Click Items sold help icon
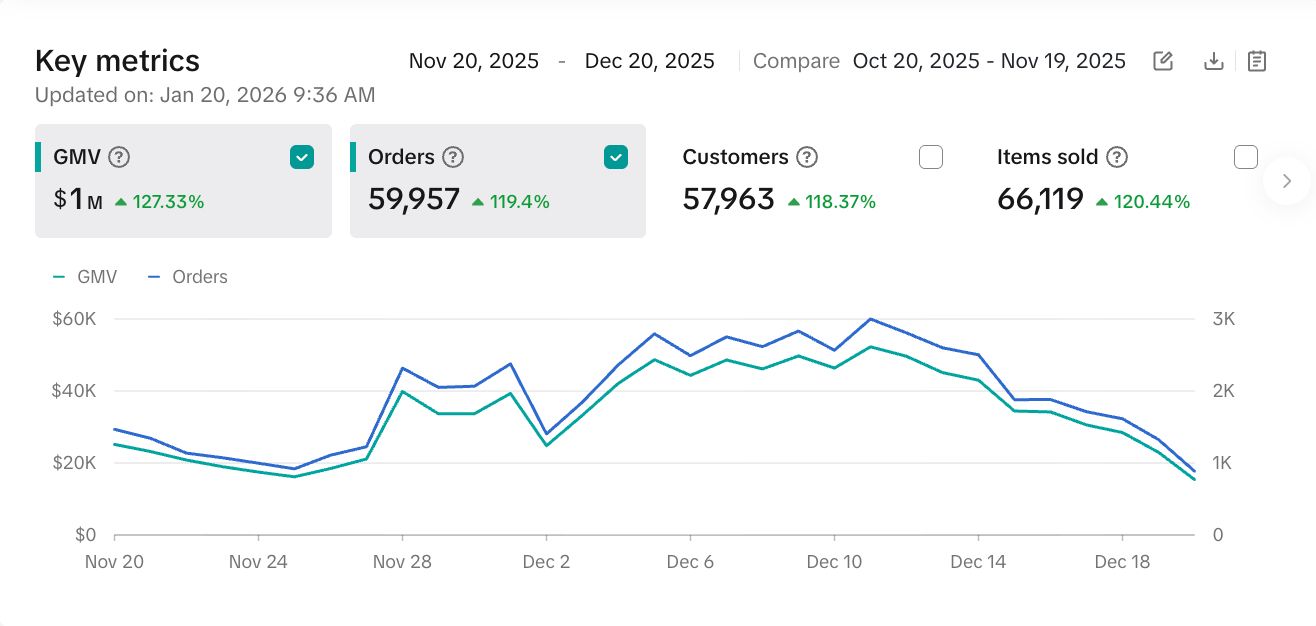Screen dimensions: 1316x626 point(1118,157)
